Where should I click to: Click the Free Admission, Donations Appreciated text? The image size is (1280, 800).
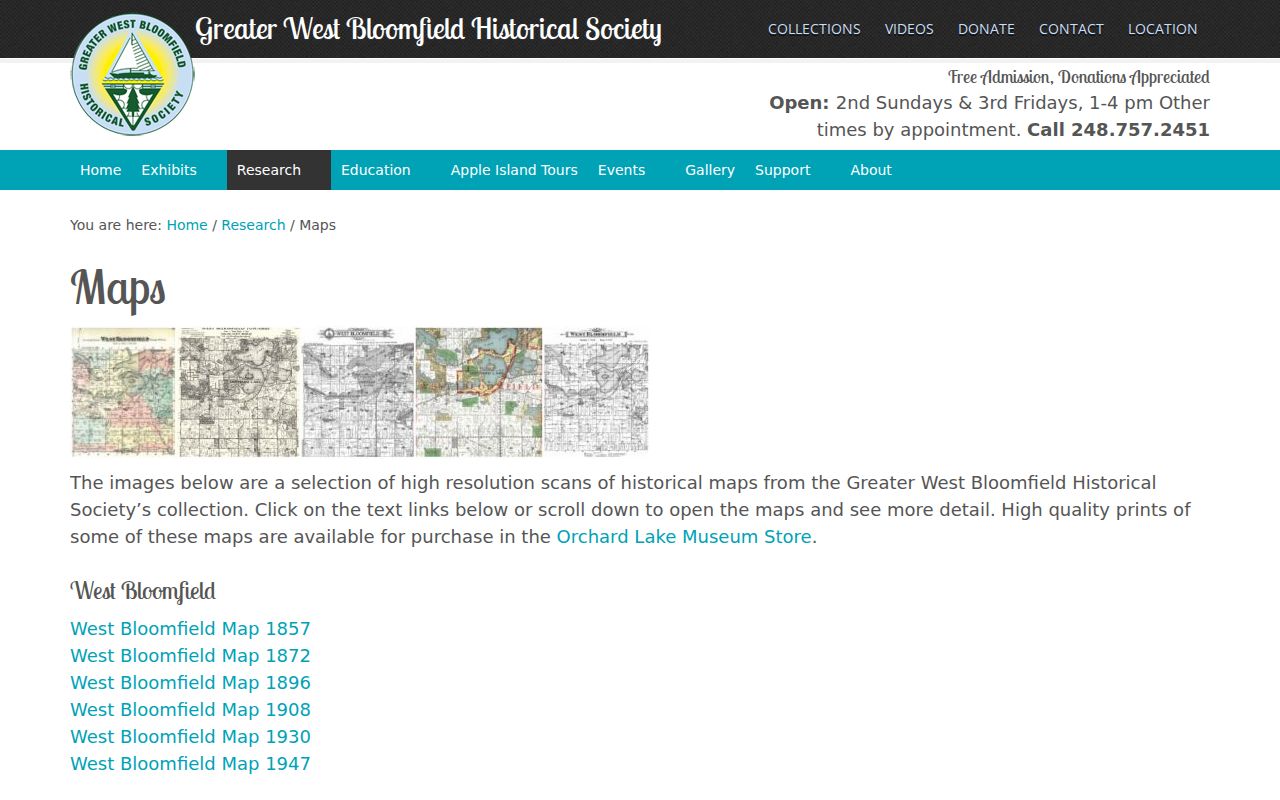click(1079, 77)
